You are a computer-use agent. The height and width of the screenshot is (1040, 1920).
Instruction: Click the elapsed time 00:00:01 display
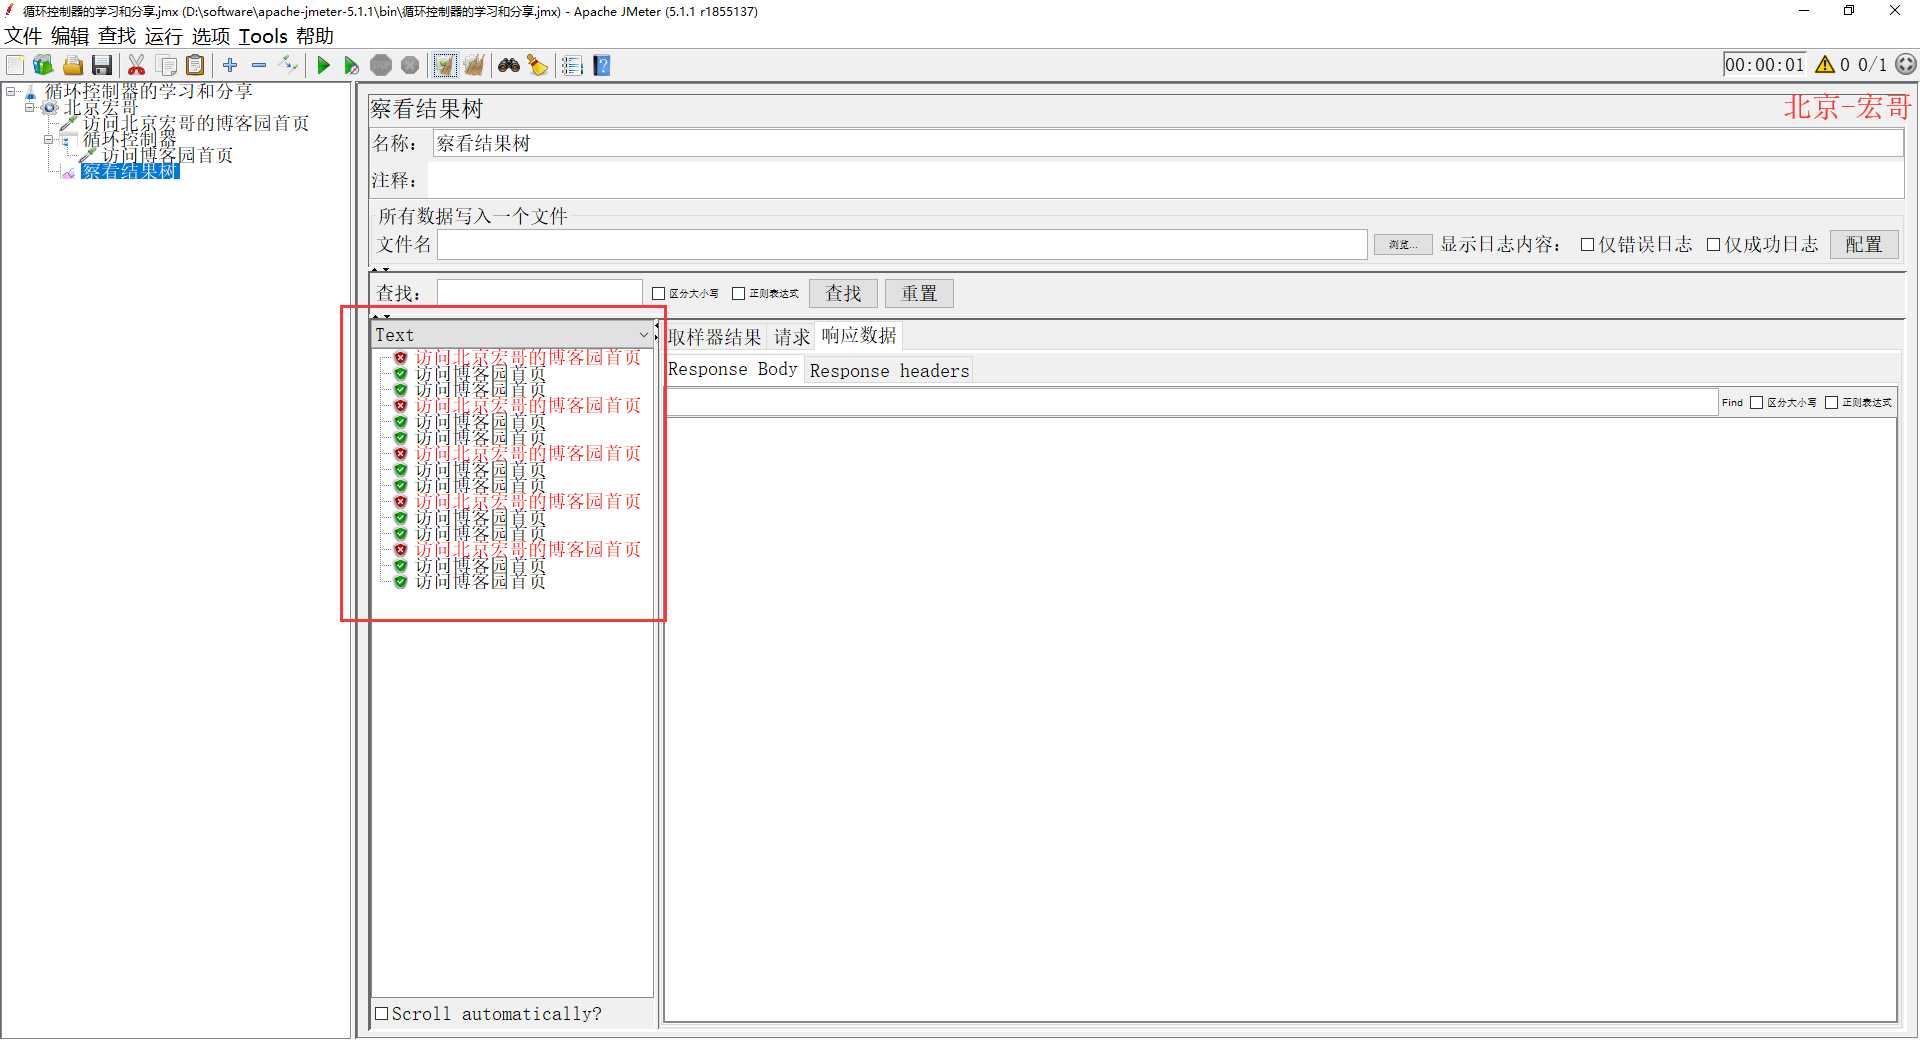coord(1765,65)
